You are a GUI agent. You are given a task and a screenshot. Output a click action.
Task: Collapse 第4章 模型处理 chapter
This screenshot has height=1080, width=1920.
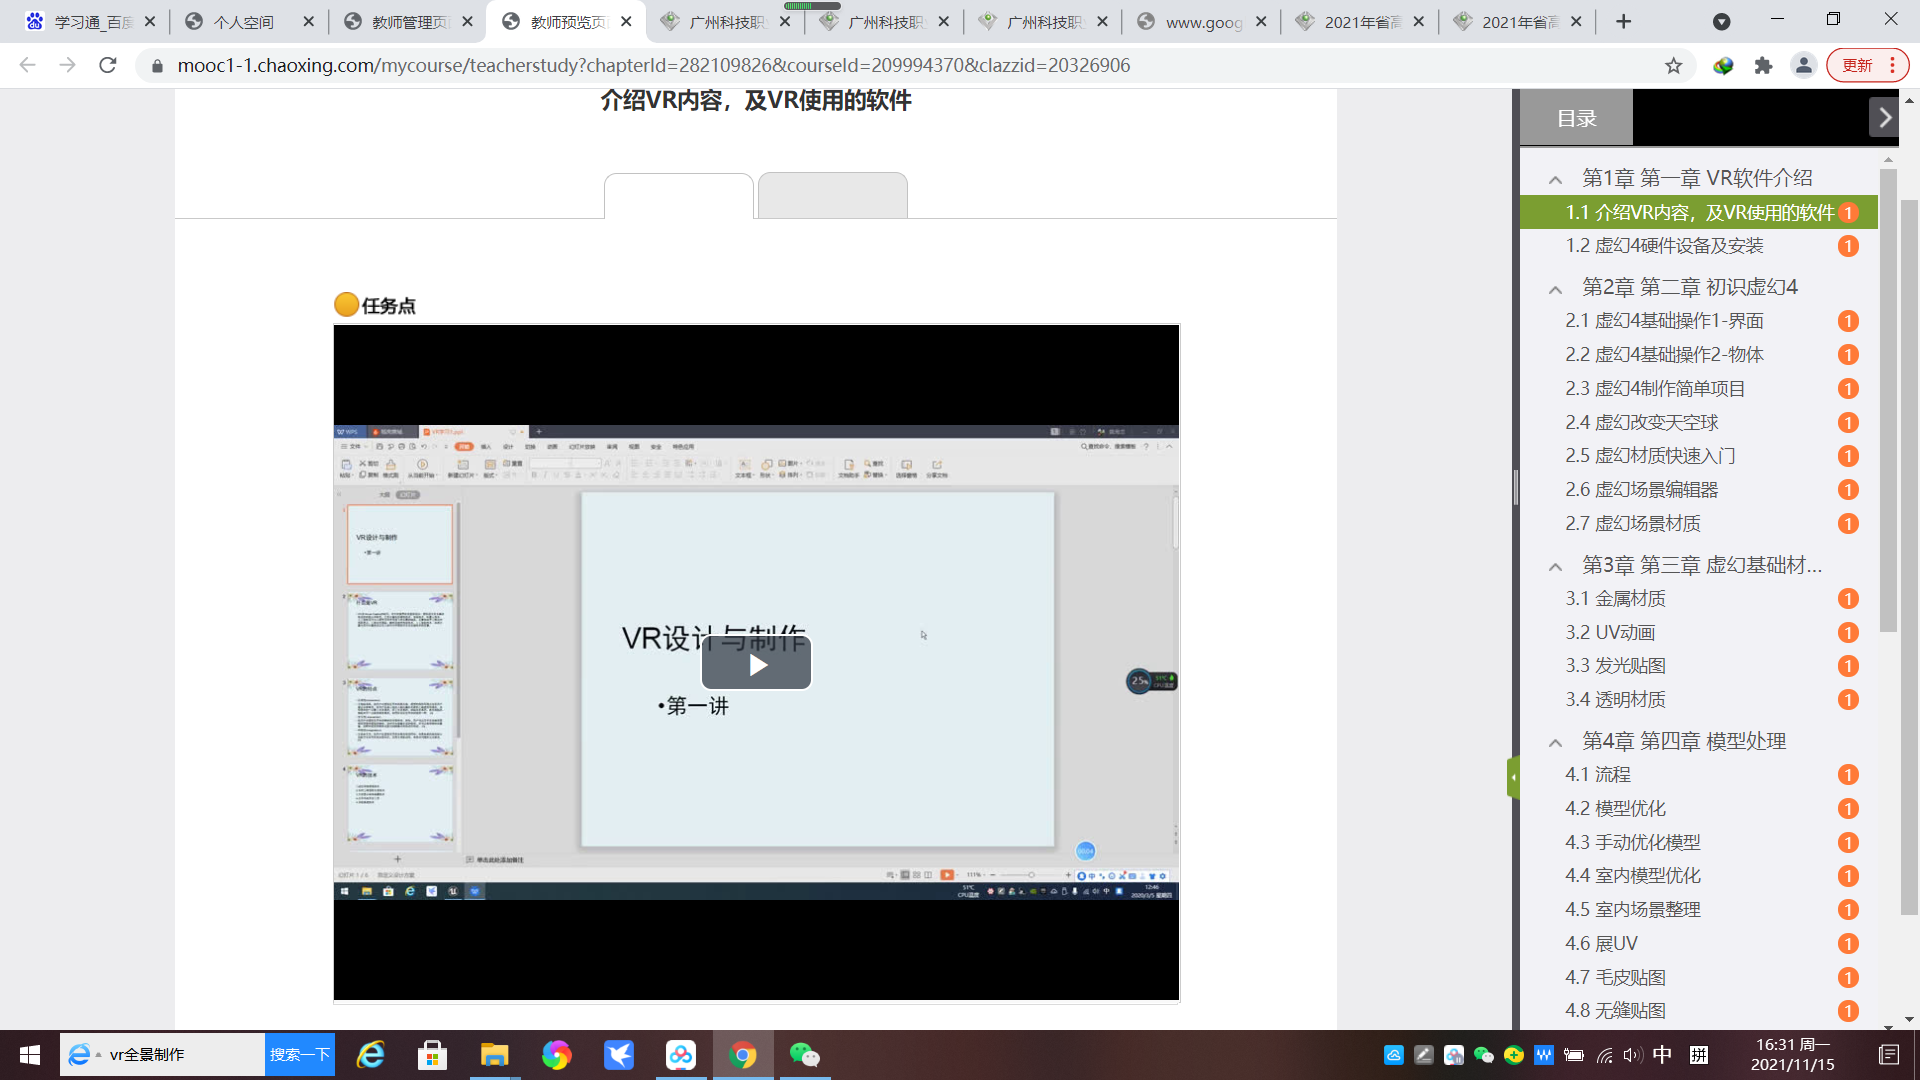coord(1555,742)
